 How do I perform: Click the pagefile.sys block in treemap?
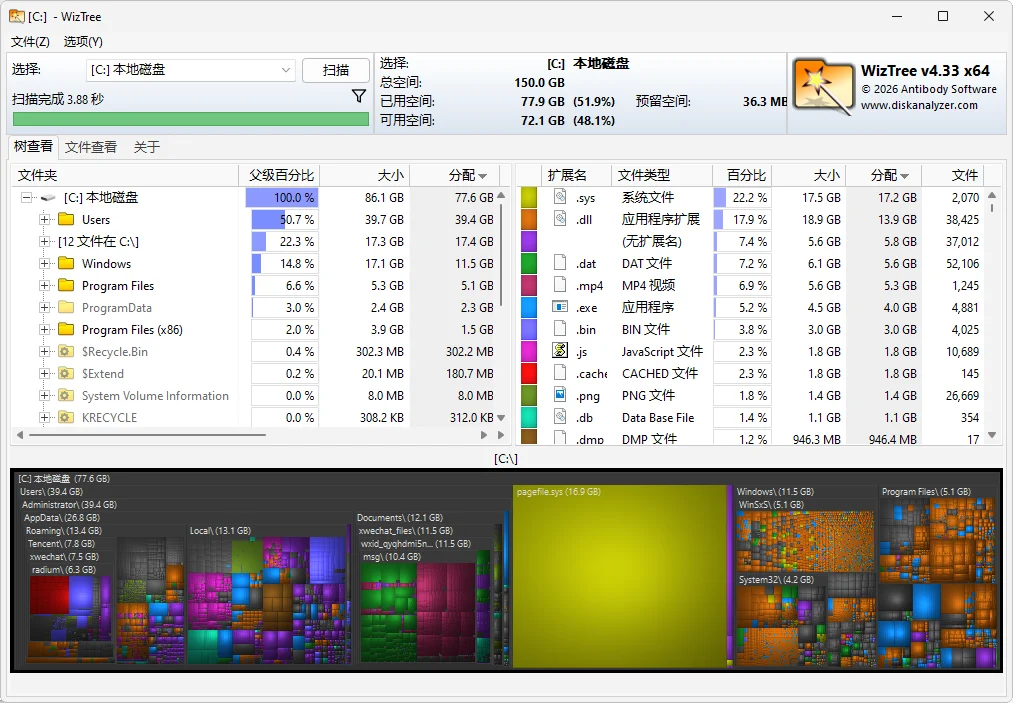click(620, 575)
